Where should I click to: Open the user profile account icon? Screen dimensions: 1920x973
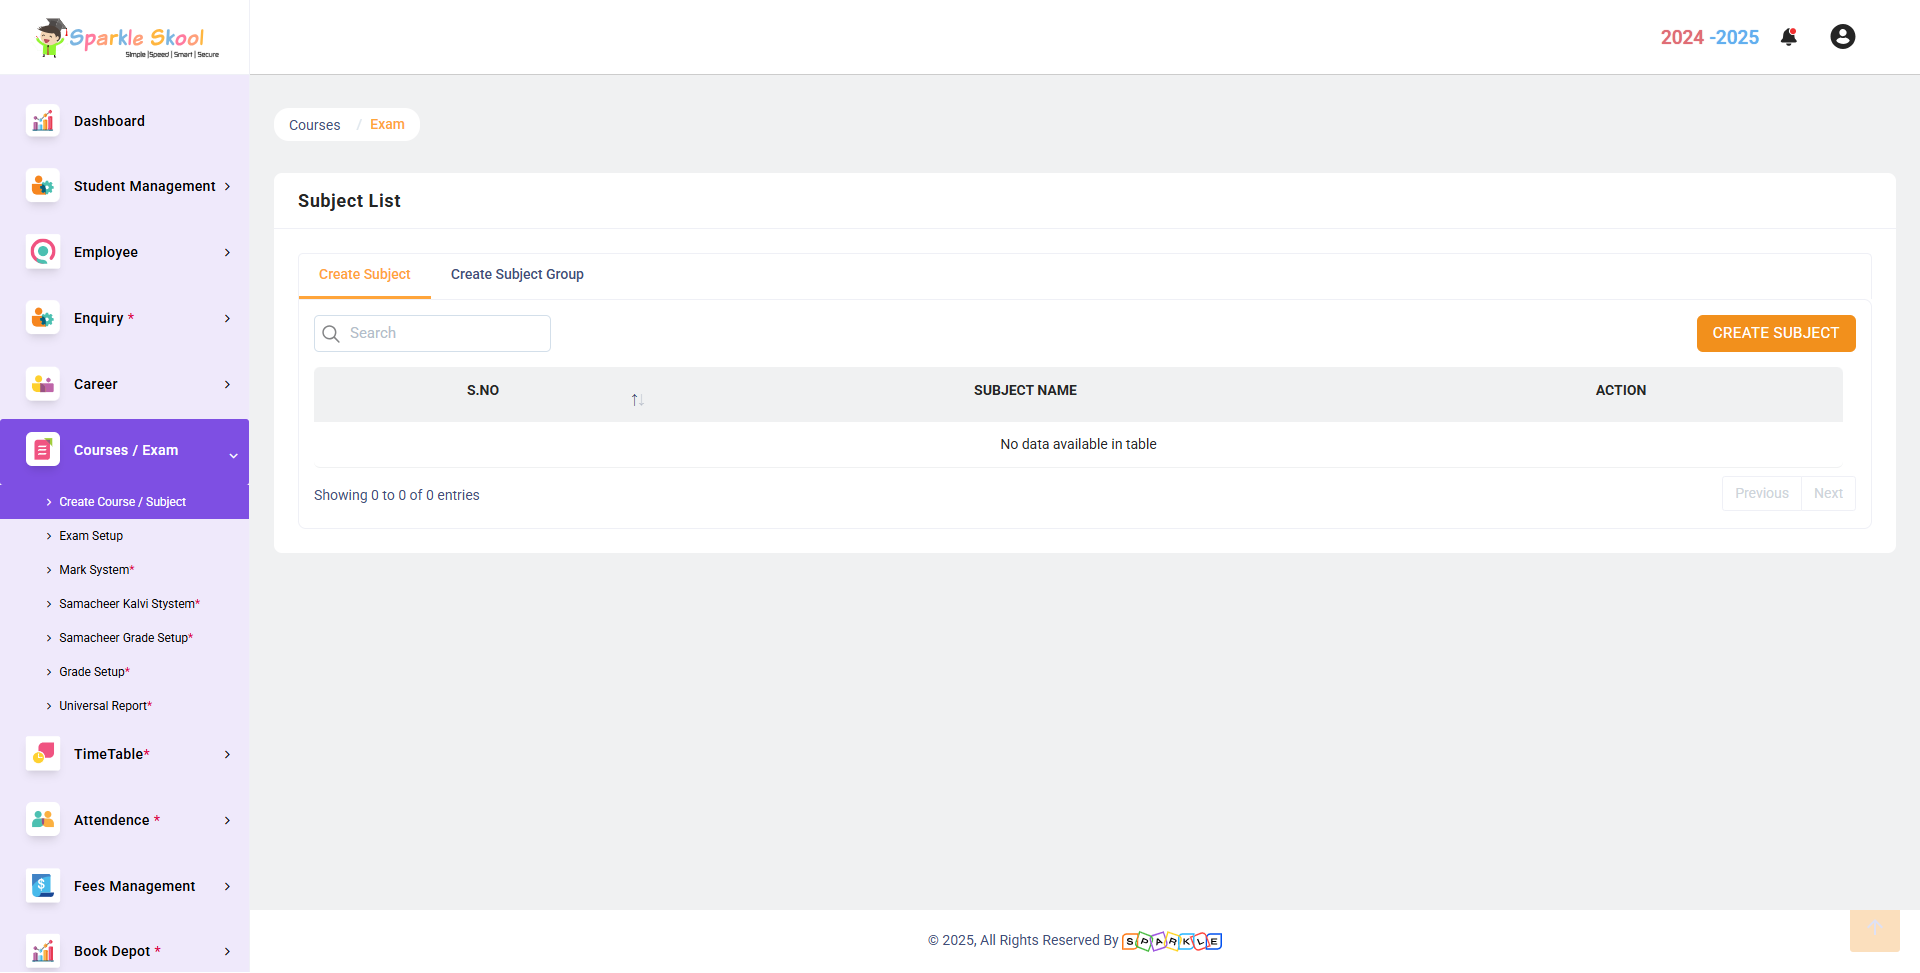tap(1842, 37)
